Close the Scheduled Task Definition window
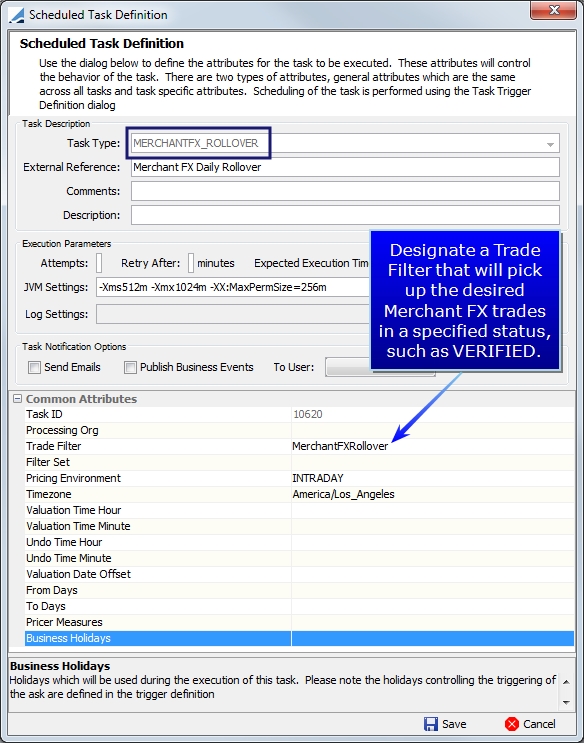This screenshot has height=743, width=584. 553,10
